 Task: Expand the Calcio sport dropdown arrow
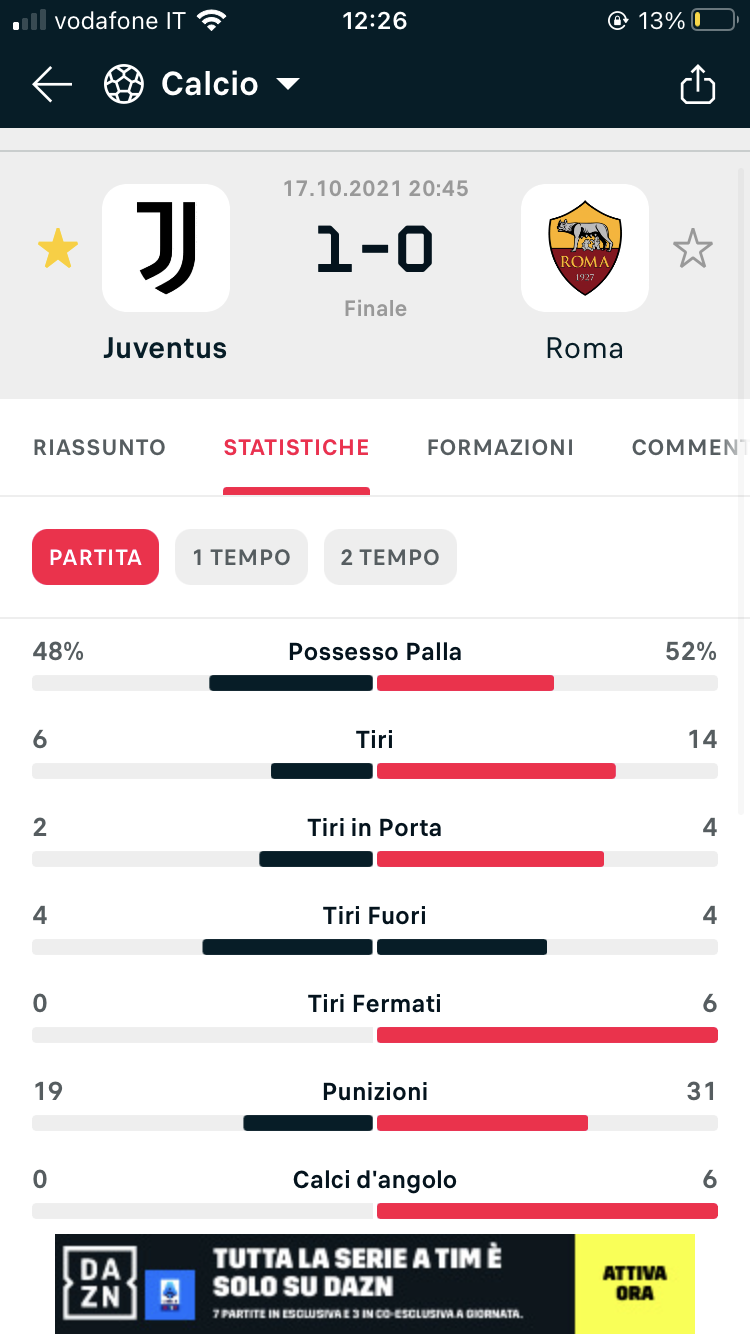click(x=288, y=85)
